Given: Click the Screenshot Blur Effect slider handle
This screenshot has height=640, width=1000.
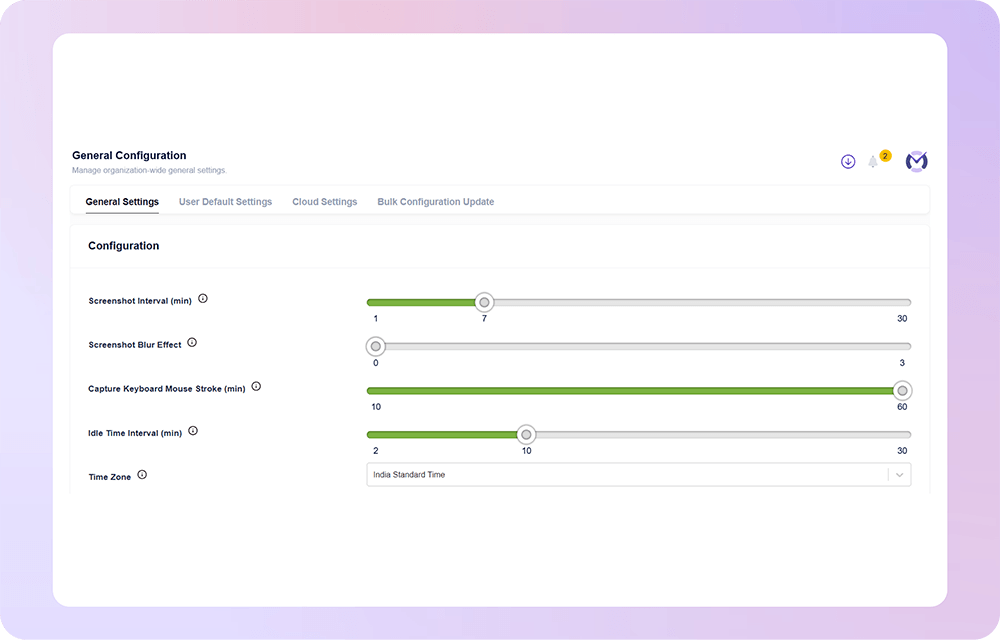Looking at the screenshot, I should click(376, 346).
